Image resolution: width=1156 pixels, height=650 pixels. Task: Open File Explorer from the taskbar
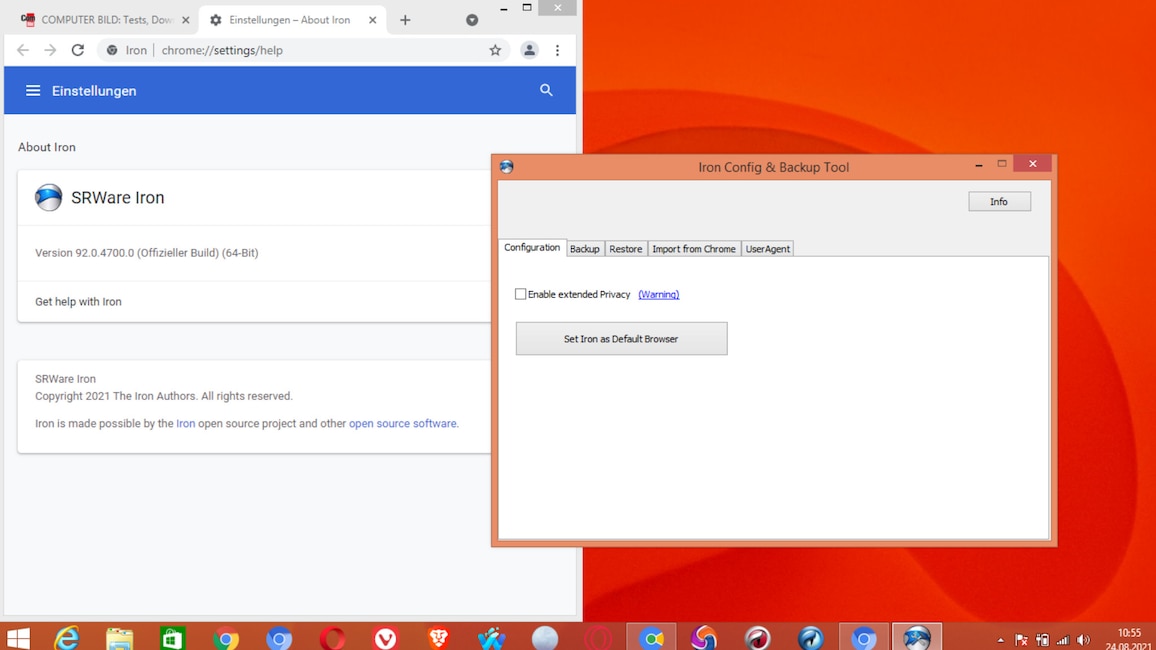tap(119, 637)
